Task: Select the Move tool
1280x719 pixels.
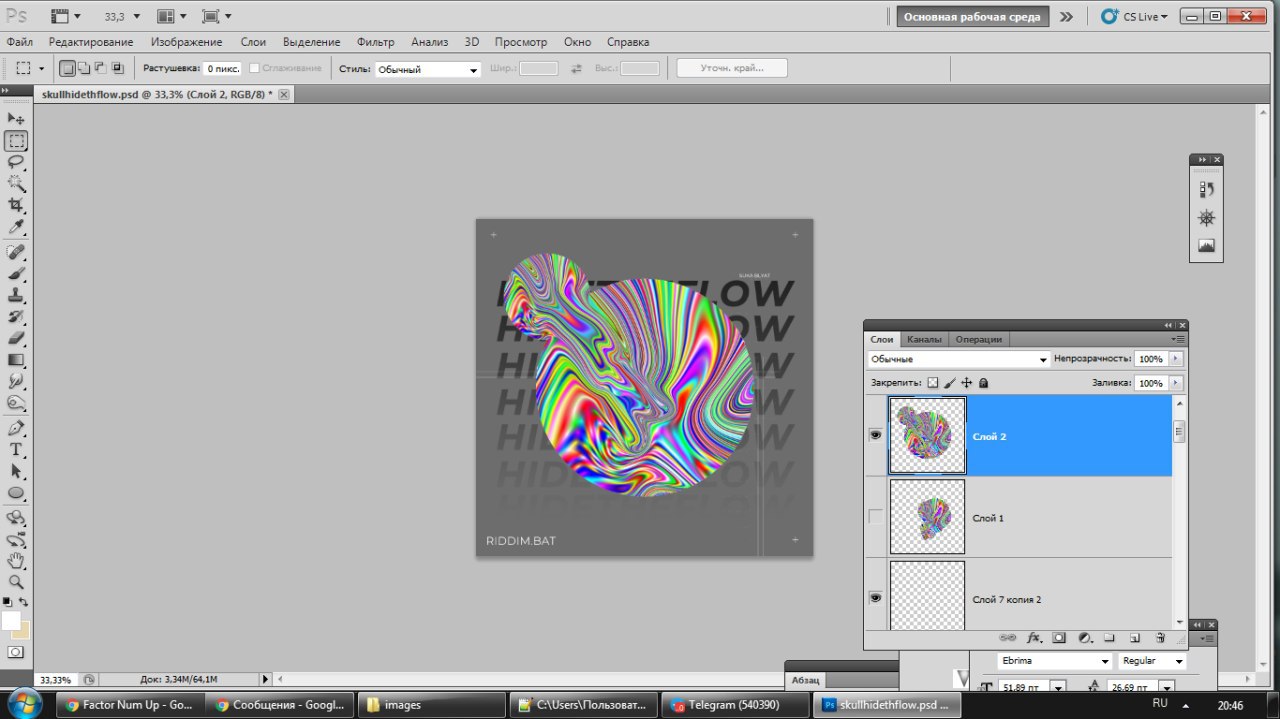Action: 16,119
